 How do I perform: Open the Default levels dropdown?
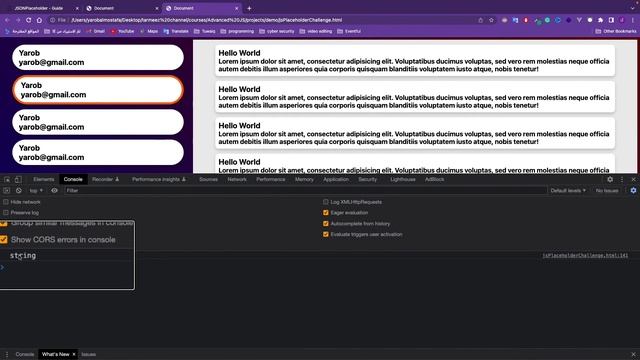pos(568,191)
